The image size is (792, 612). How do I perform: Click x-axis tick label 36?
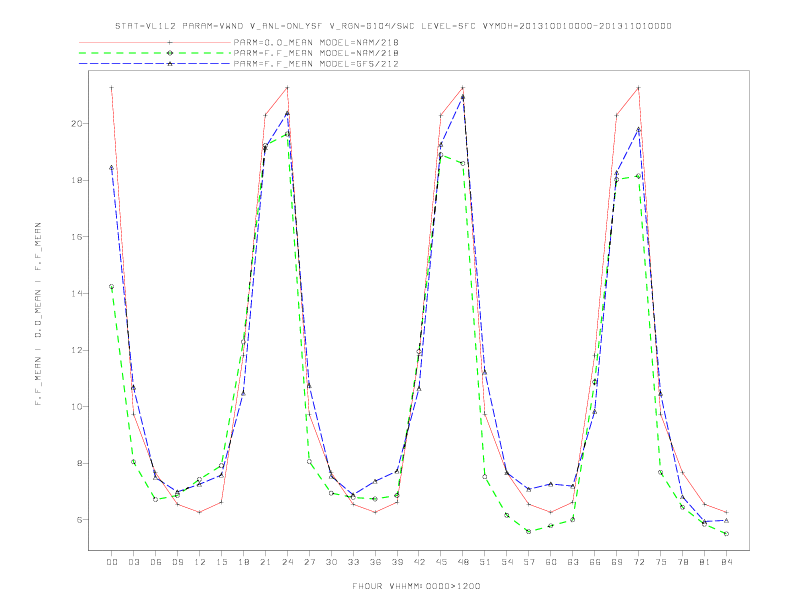pos(375,562)
